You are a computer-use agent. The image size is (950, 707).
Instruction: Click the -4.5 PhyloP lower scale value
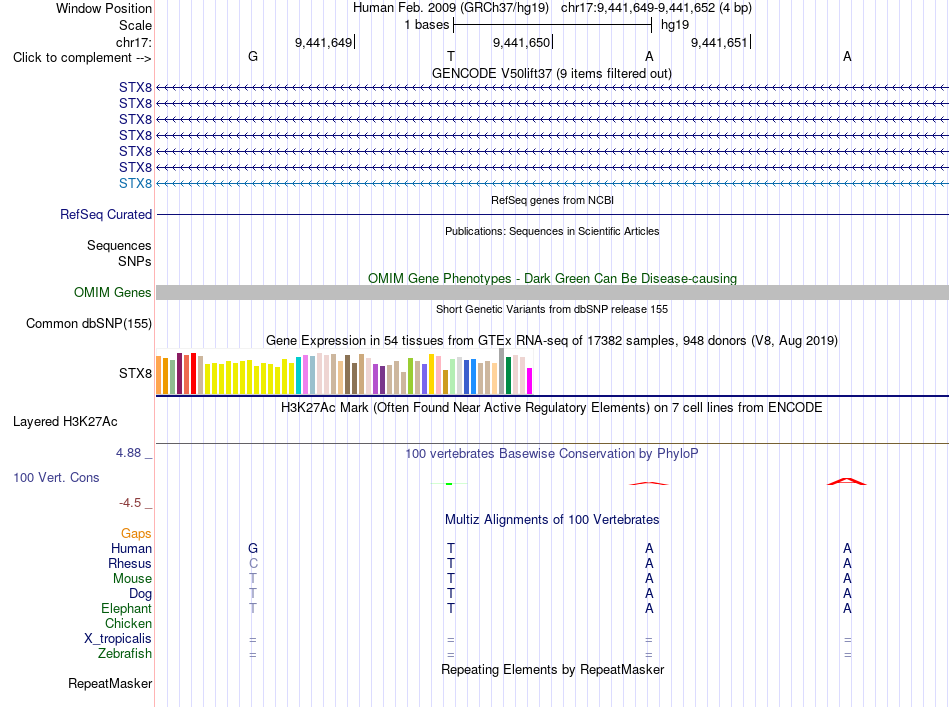pos(130,503)
